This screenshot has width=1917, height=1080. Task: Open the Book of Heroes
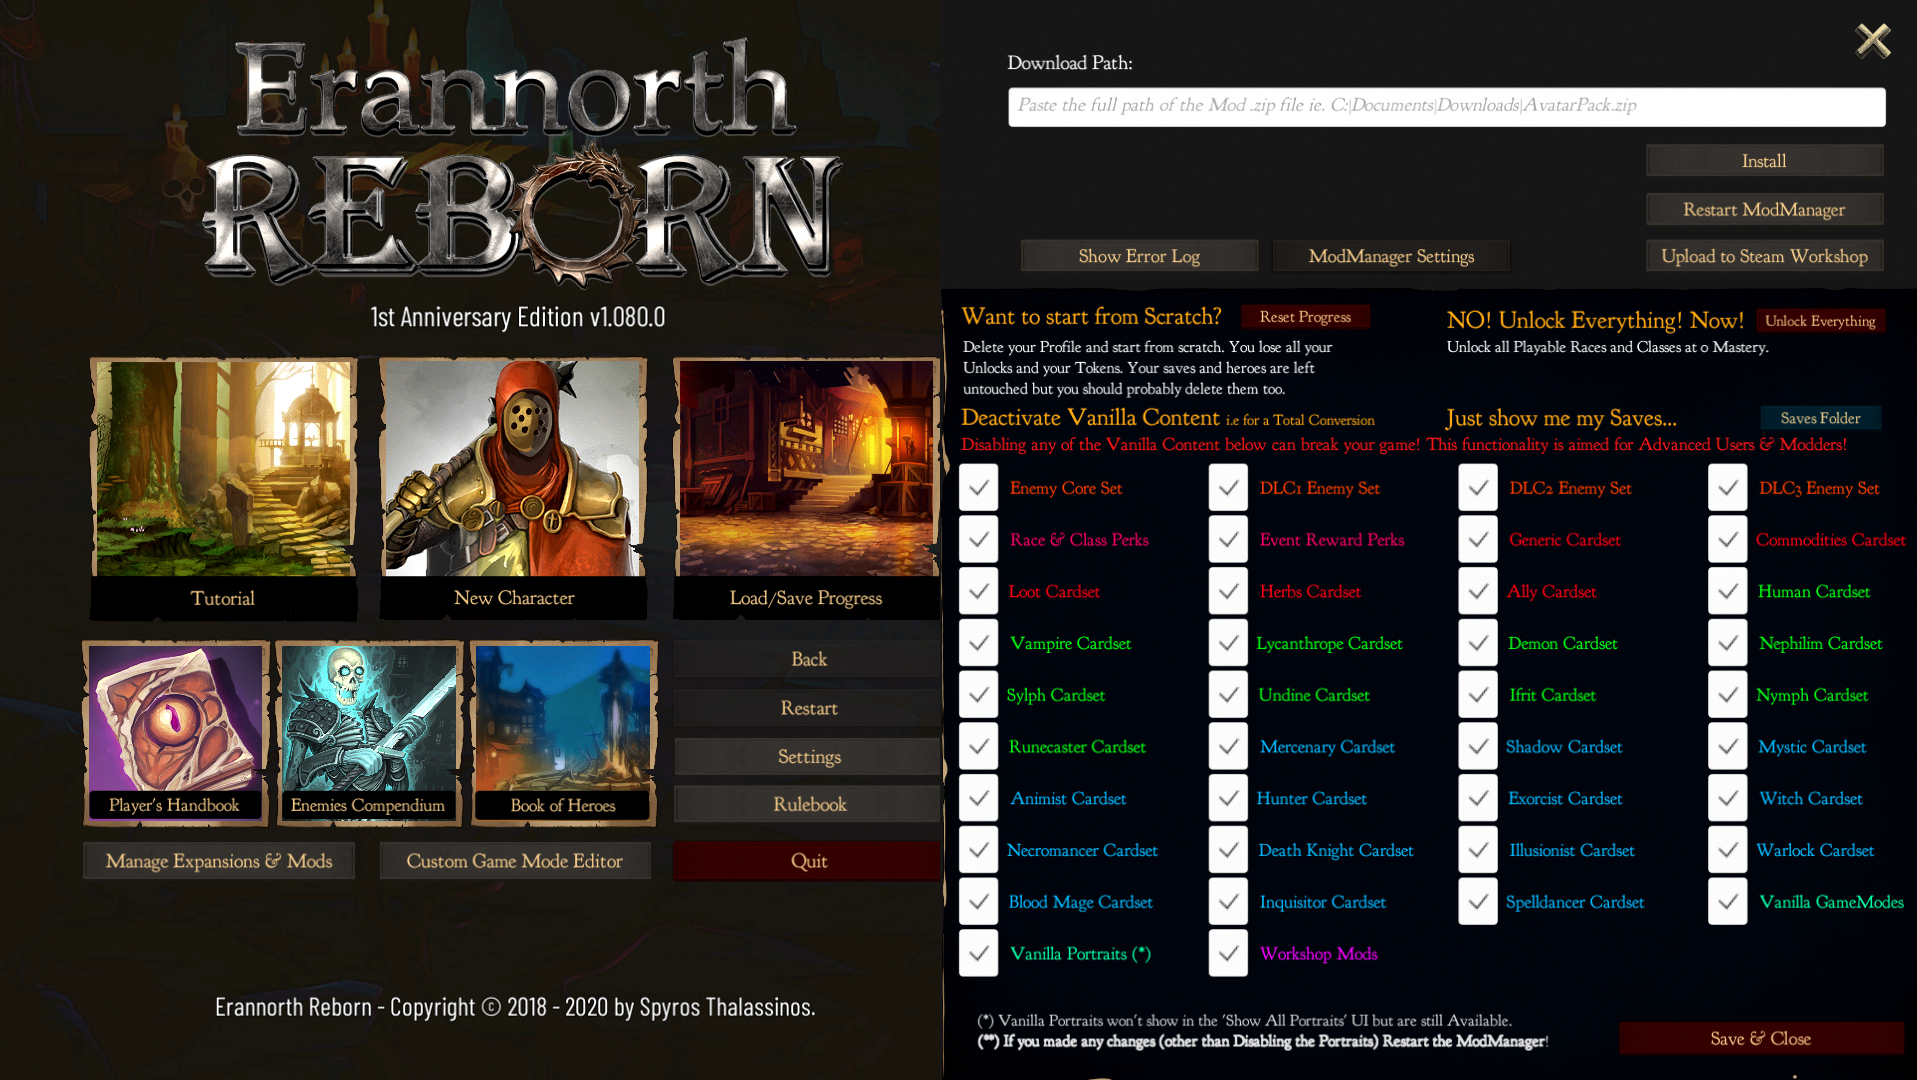click(x=563, y=733)
